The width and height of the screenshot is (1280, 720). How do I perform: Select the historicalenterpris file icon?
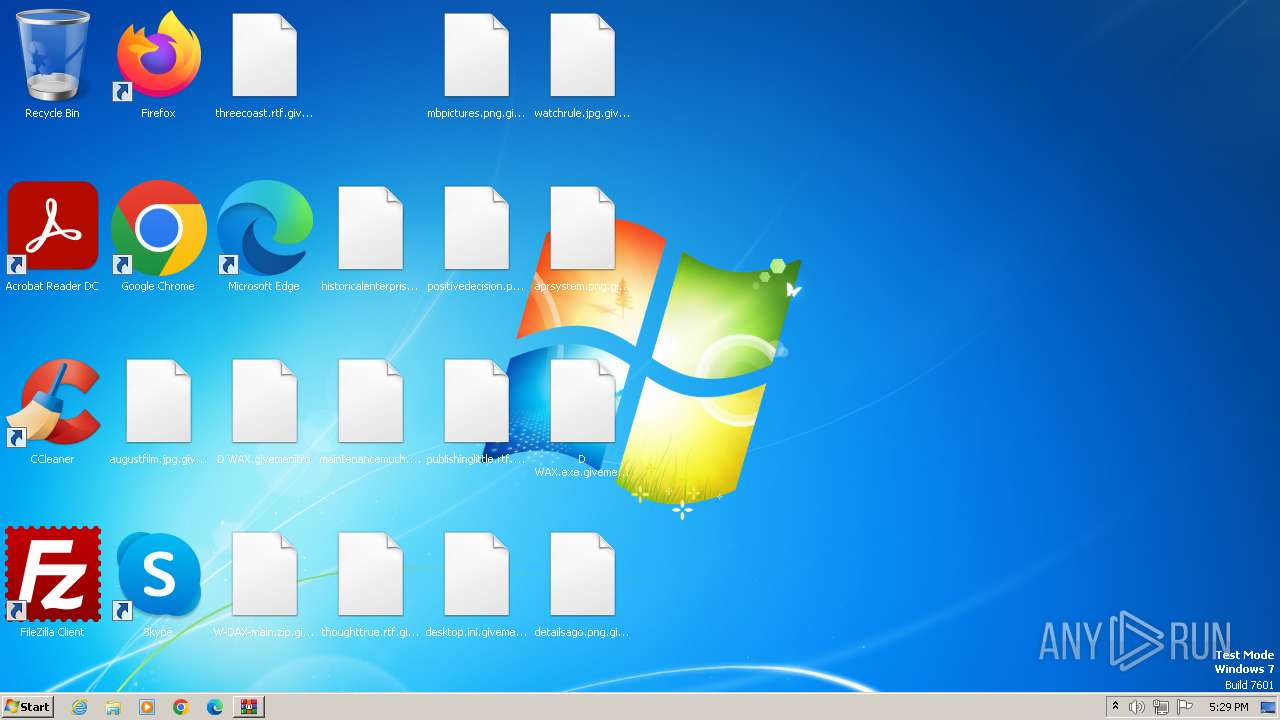click(370, 229)
